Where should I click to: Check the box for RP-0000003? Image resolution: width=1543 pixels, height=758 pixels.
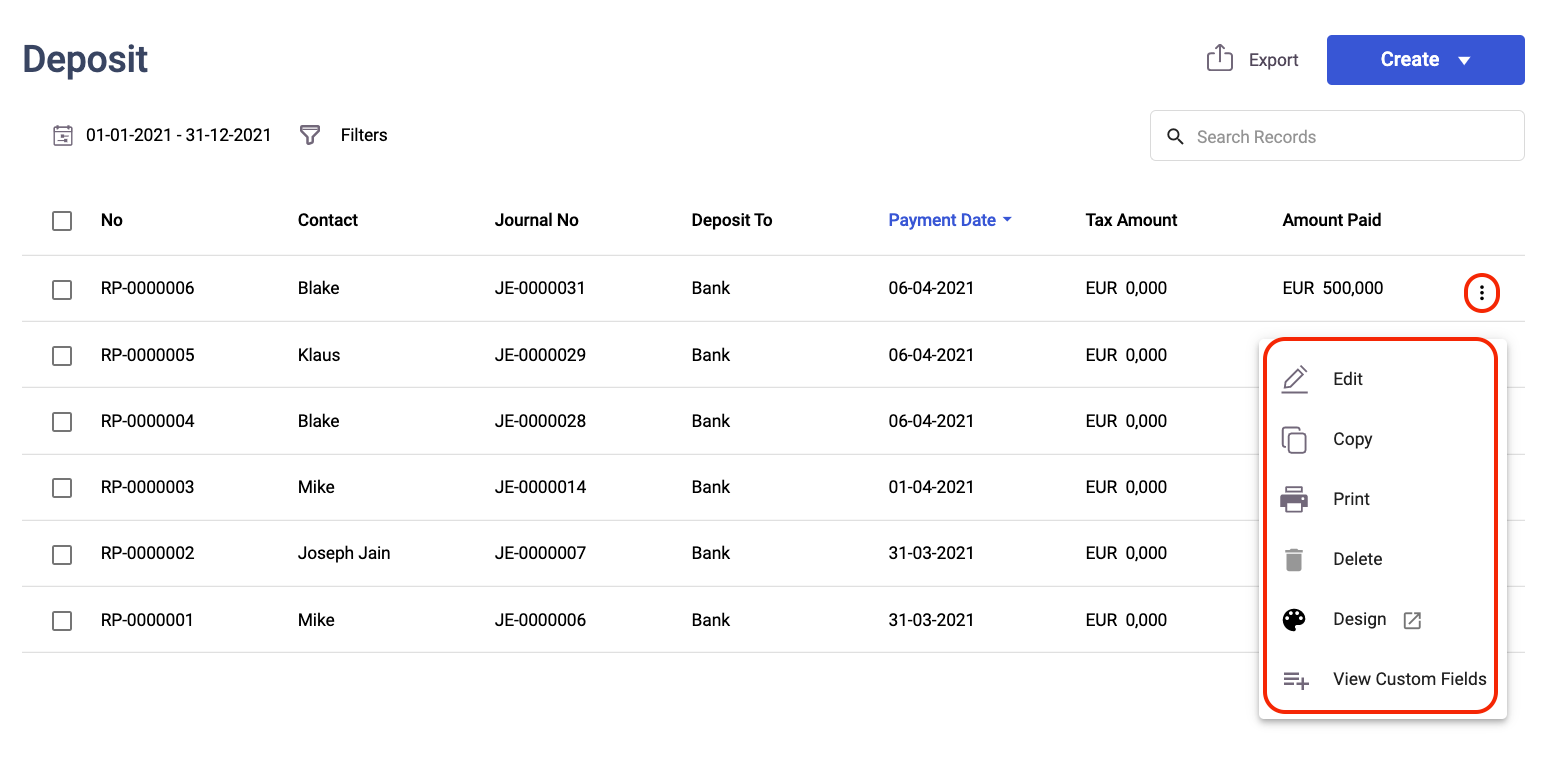pos(62,487)
